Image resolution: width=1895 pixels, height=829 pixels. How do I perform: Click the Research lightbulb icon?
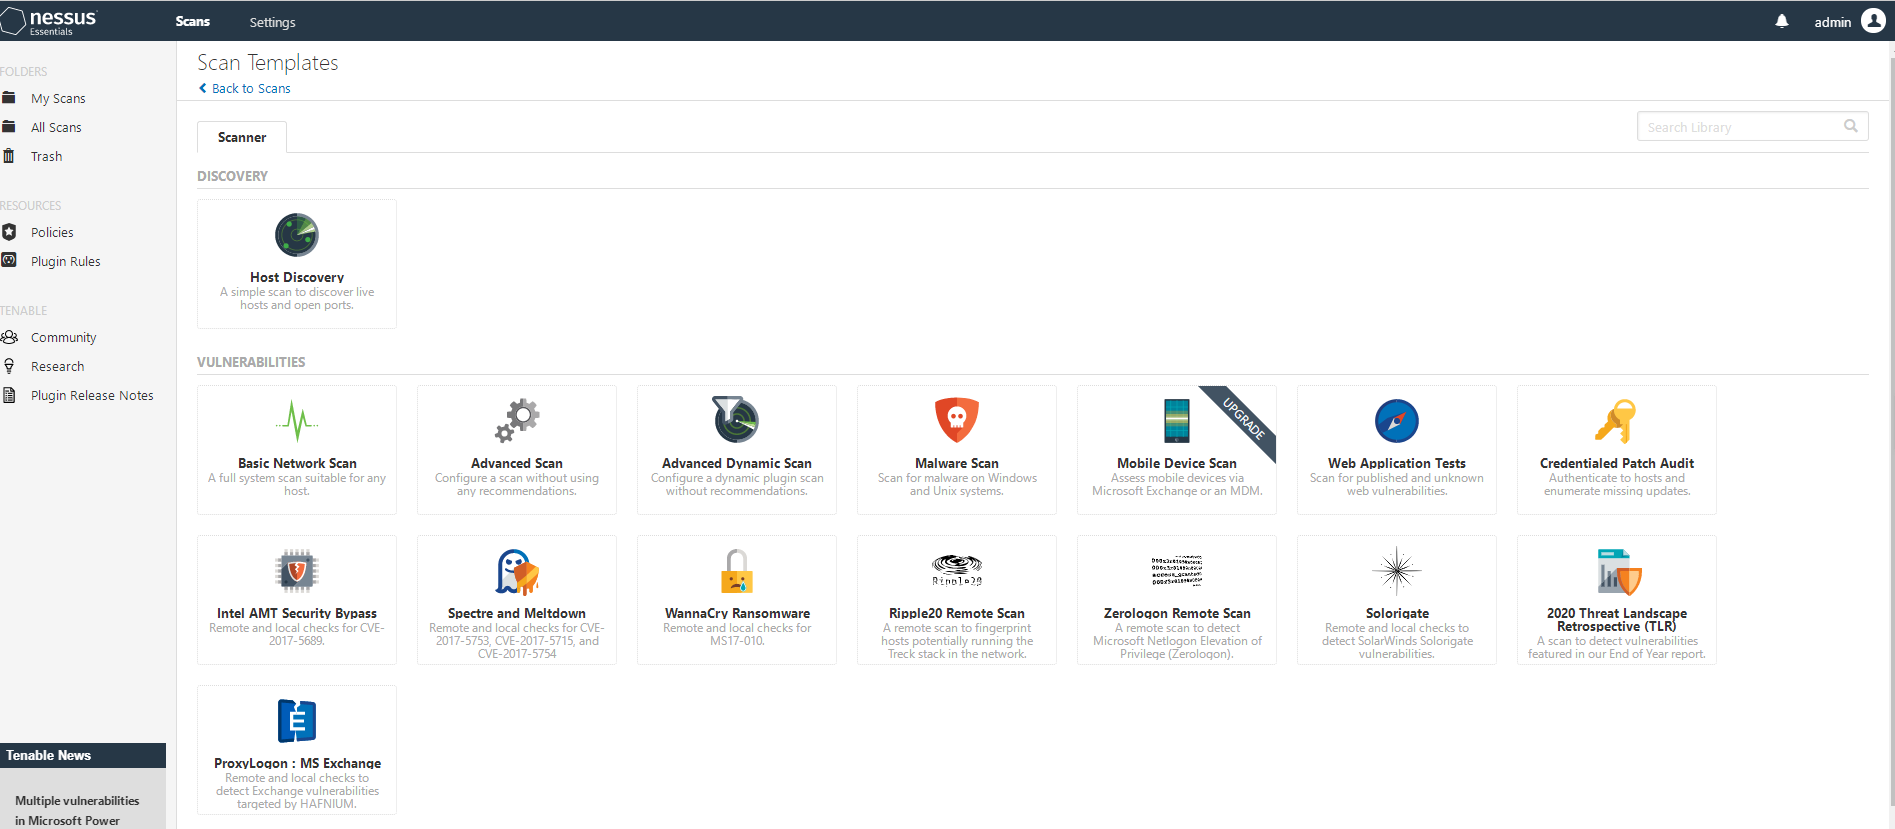pos(9,366)
